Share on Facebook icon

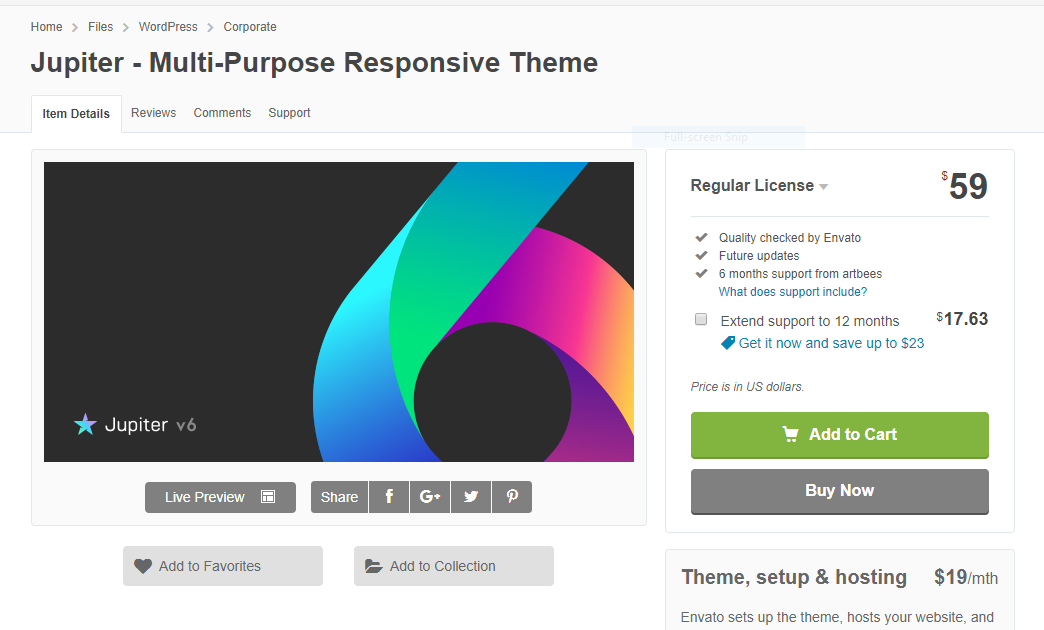tap(389, 497)
